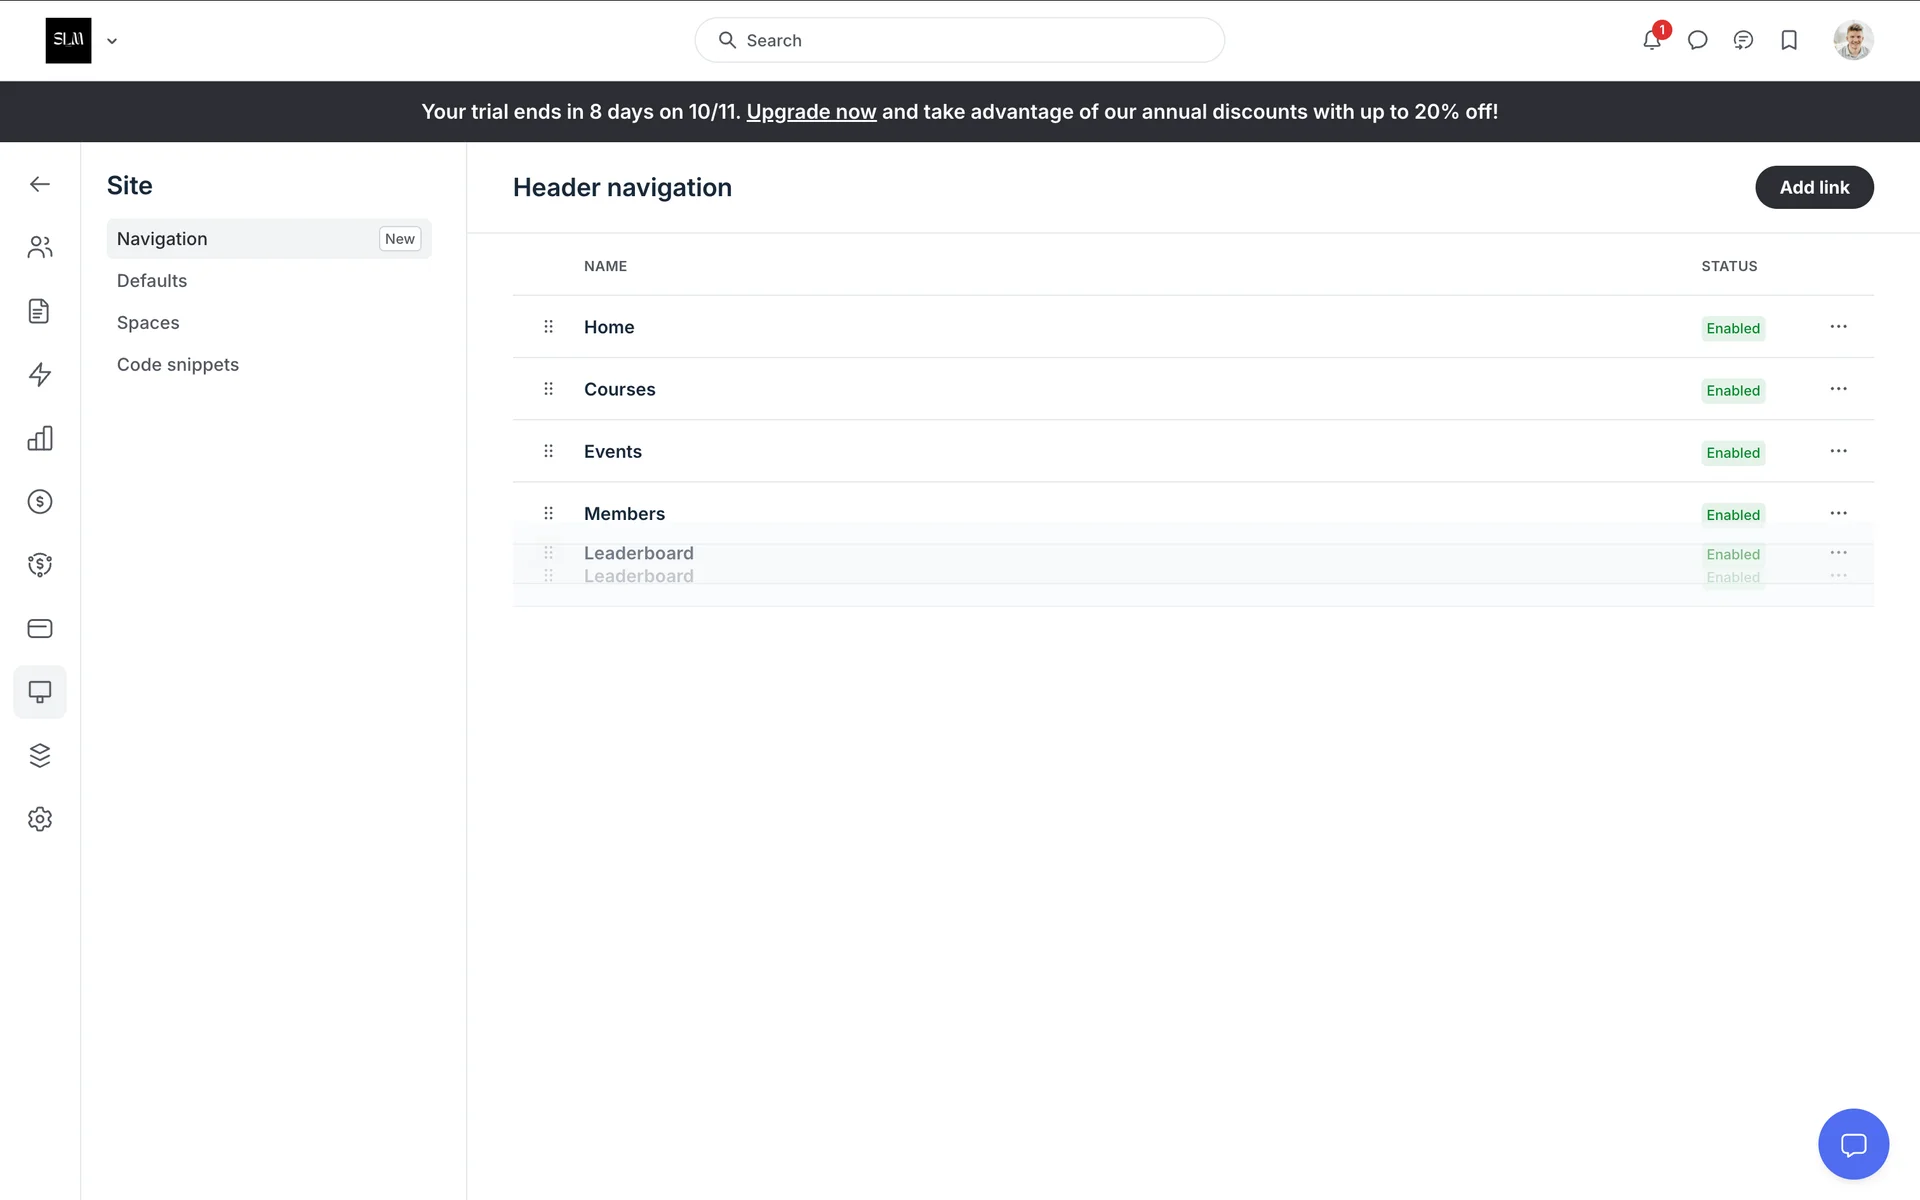This screenshot has width=1920, height=1200.
Task: Expand the community switcher chevron by the logo
Action: click(112, 41)
